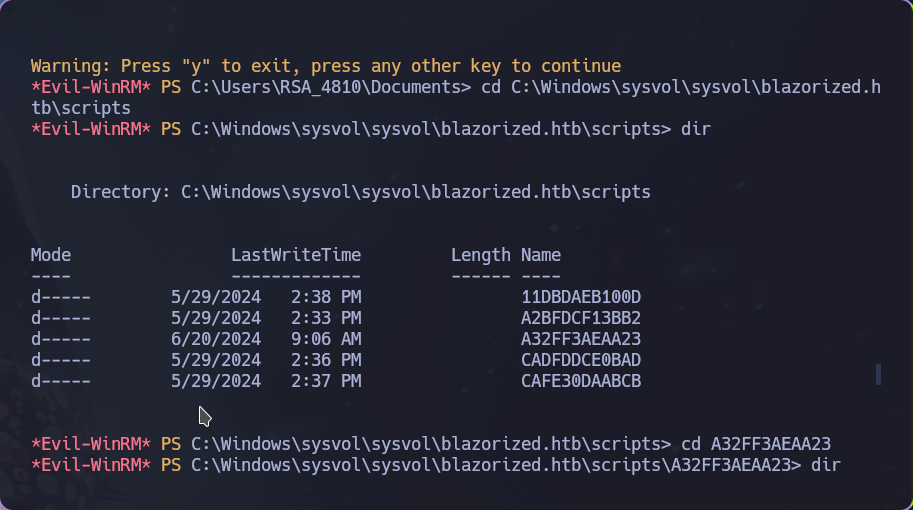Select the CADFDDCE0BAD directory name
Image resolution: width=913 pixels, height=510 pixels.
pyautogui.click(x=581, y=360)
